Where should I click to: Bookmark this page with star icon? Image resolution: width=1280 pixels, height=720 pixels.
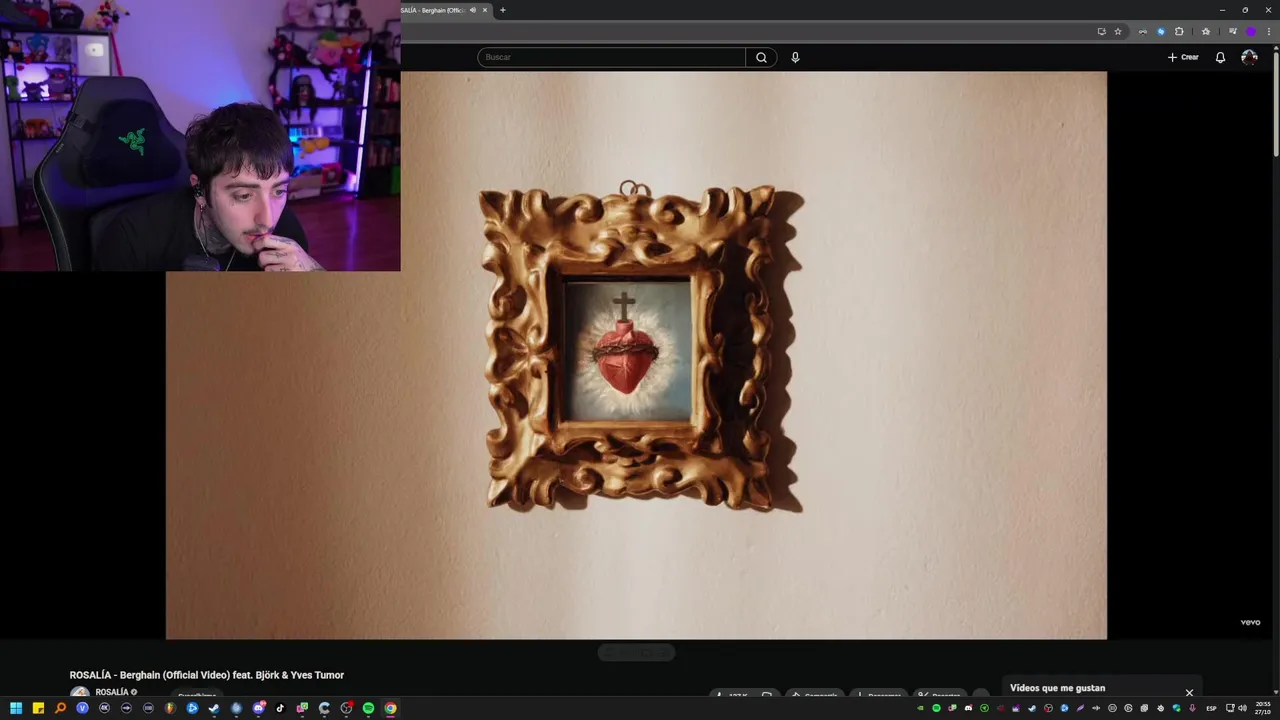click(x=1118, y=31)
